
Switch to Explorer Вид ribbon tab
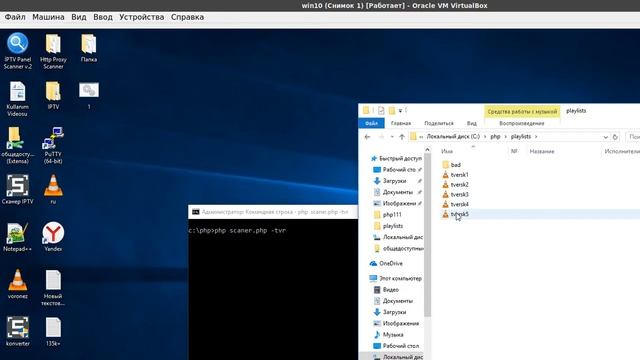[x=471, y=123]
